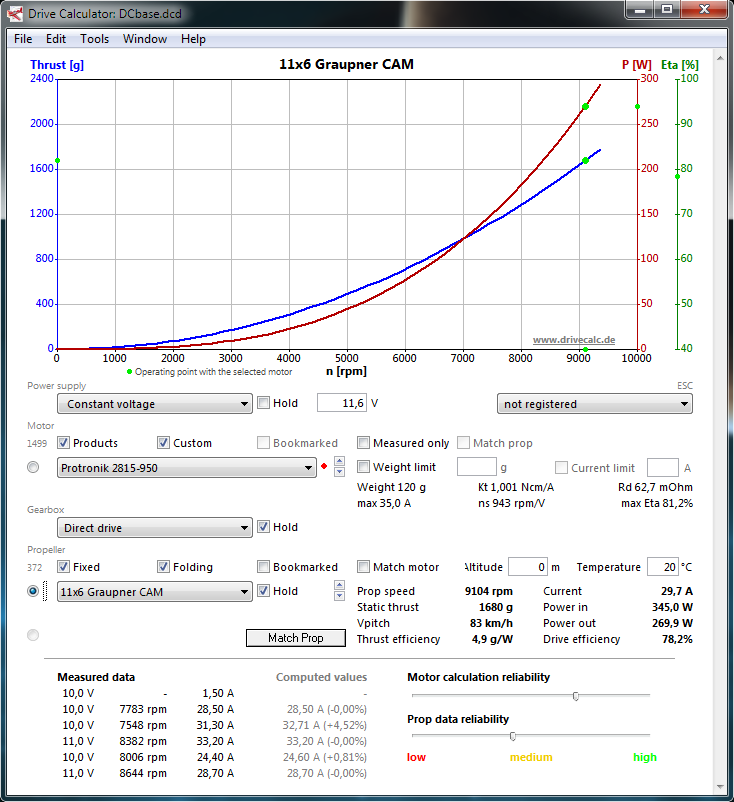
Task: Click the green operating point on thrust curve
Action: coord(585,161)
